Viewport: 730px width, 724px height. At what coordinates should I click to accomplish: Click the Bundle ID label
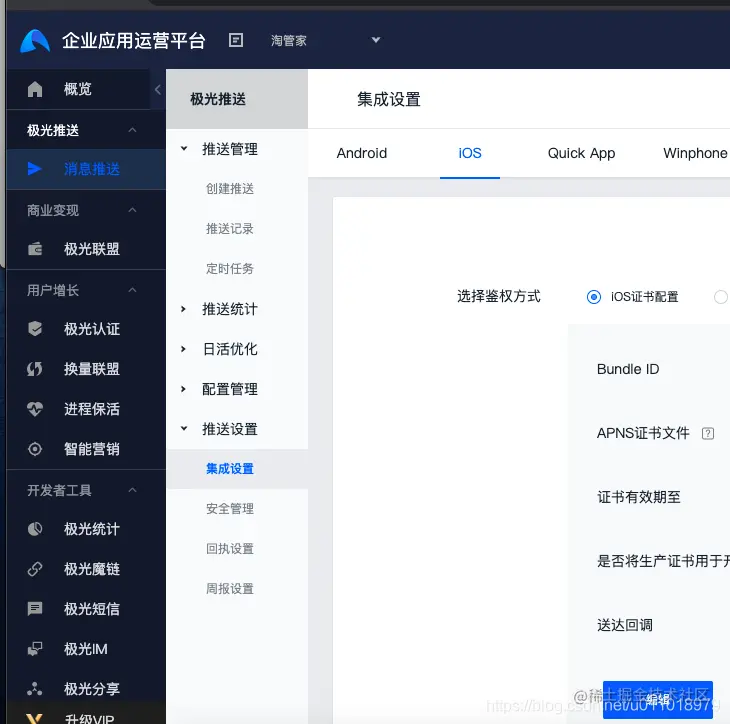click(628, 369)
